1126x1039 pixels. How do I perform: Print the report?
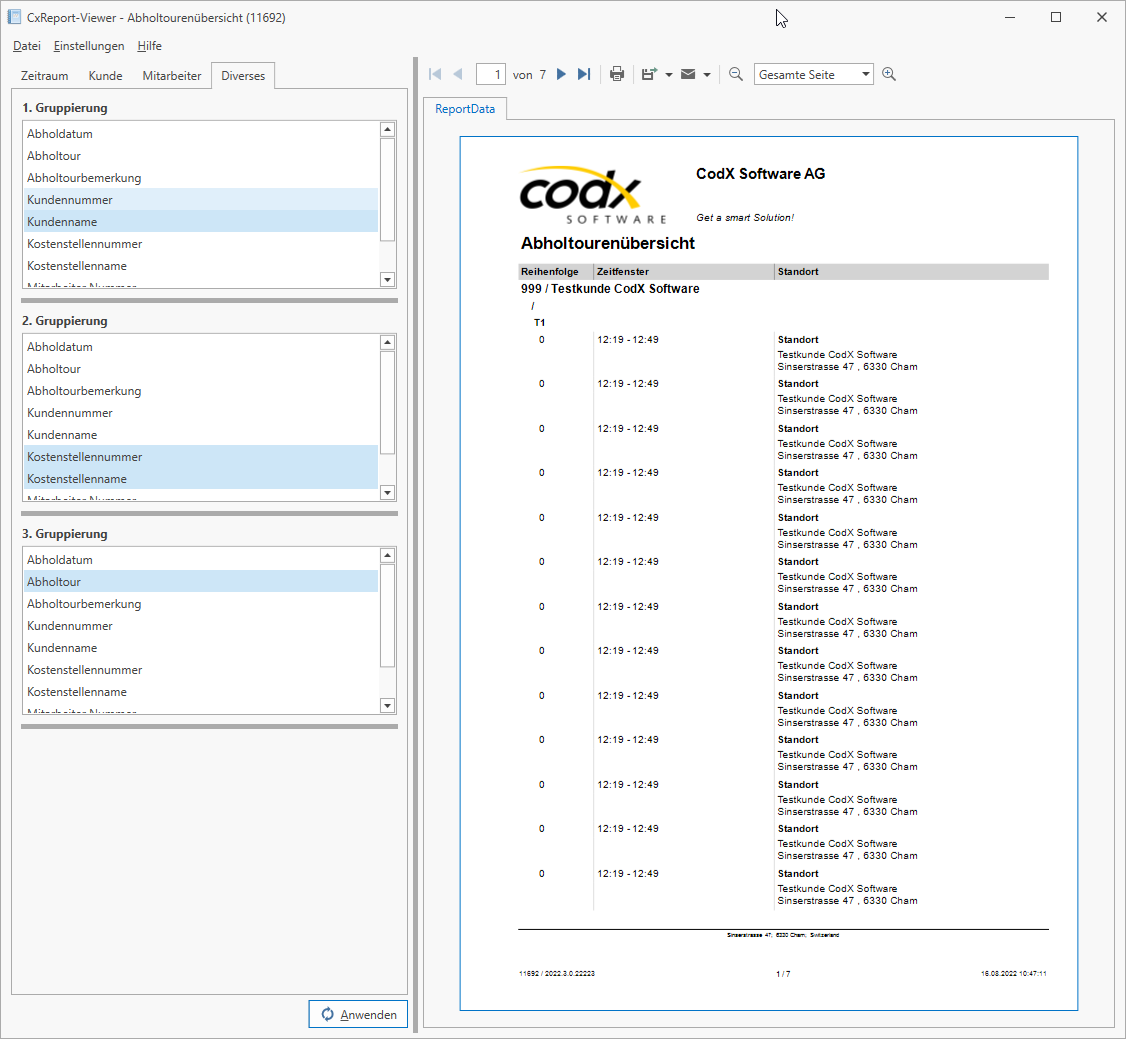click(617, 73)
